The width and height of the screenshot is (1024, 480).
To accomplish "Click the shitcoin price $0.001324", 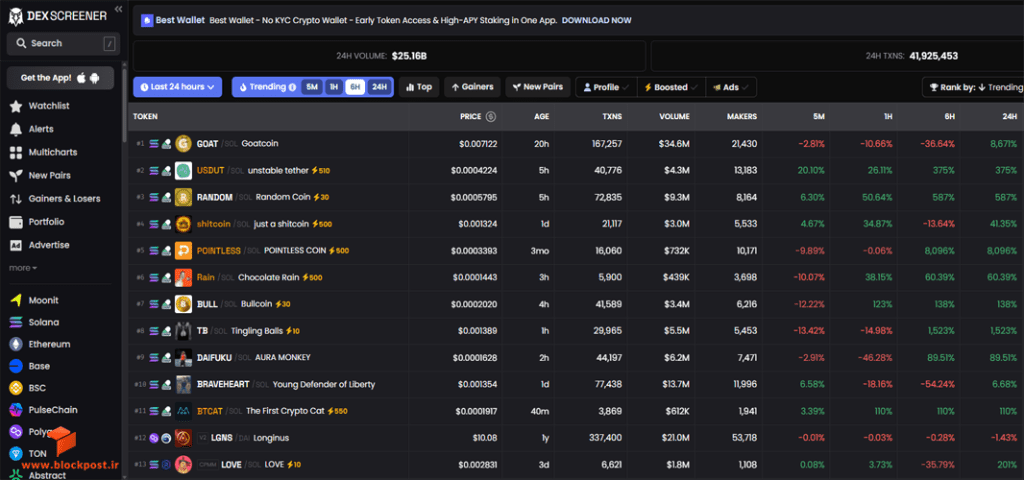I will pos(477,224).
